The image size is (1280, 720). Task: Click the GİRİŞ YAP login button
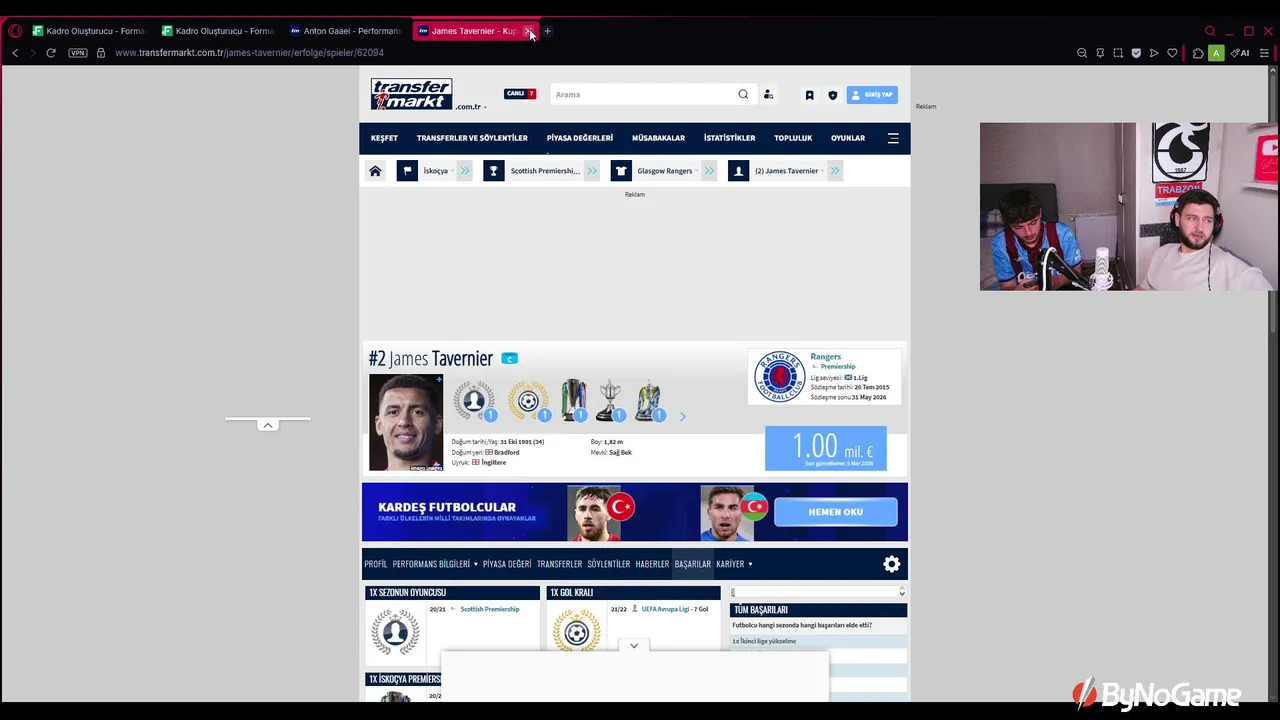click(x=872, y=94)
